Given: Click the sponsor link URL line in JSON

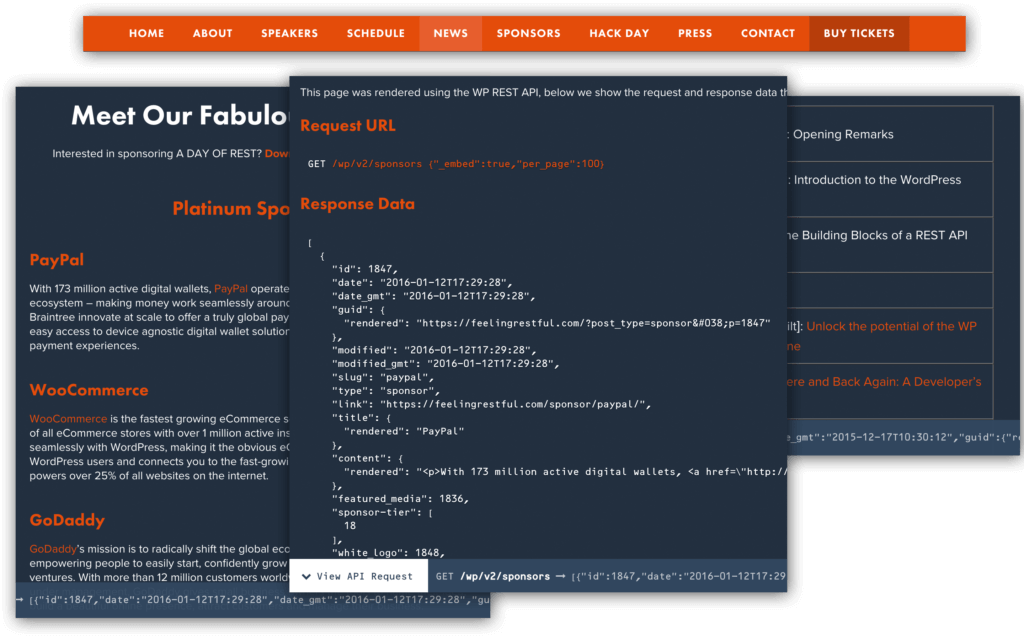Looking at the screenshot, I should (x=492, y=404).
